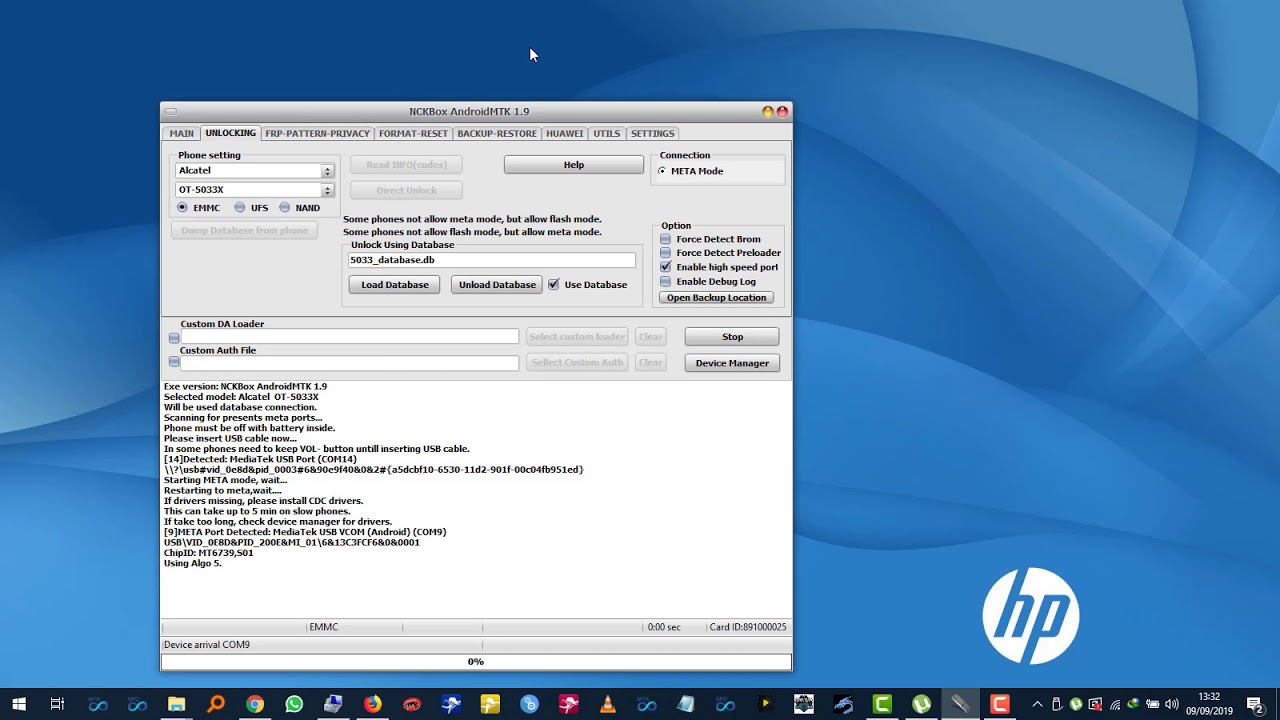Open the battery status tray icon

[1152, 704]
